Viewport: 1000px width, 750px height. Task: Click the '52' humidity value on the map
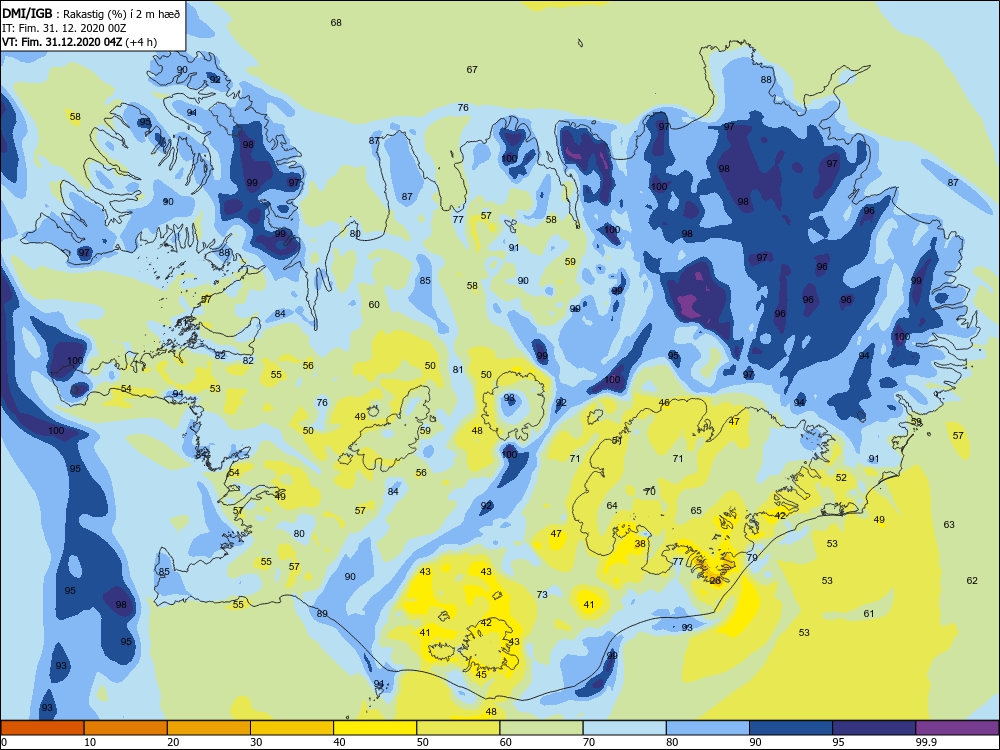click(841, 477)
